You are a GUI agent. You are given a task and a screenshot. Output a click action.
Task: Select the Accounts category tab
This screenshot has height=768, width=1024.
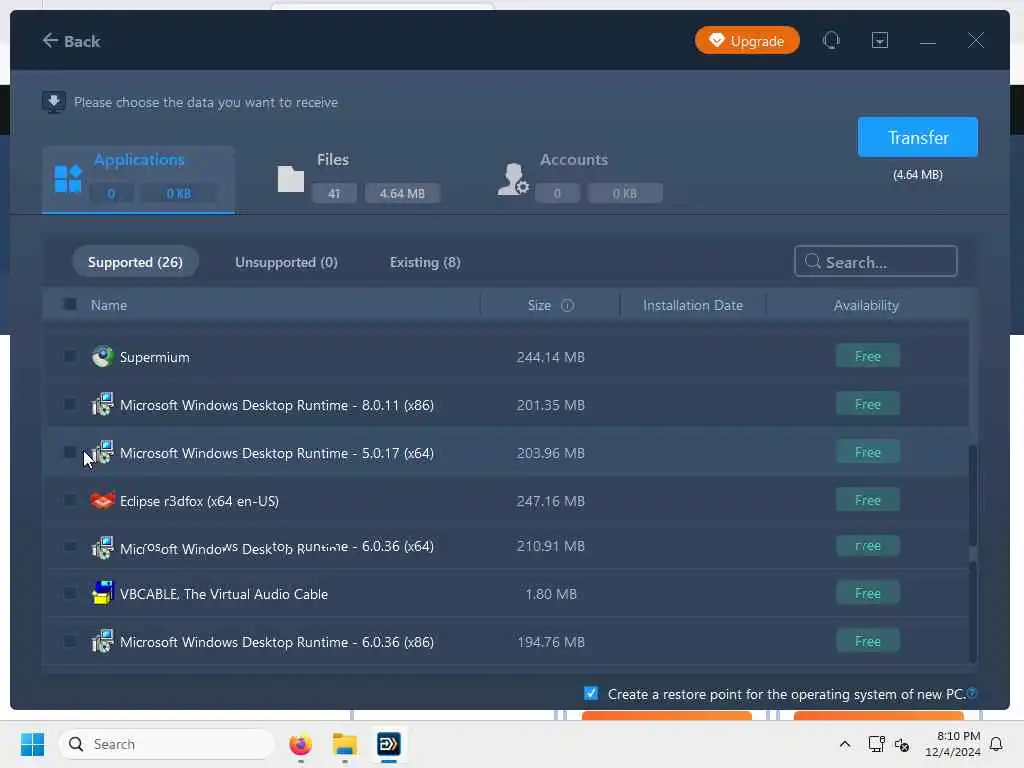(x=581, y=180)
